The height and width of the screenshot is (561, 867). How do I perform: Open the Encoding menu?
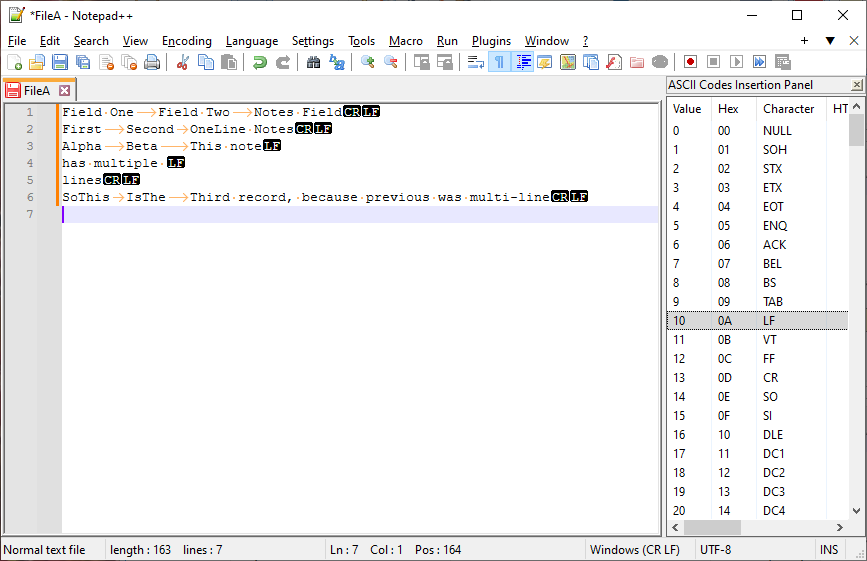(x=187, y=41)
